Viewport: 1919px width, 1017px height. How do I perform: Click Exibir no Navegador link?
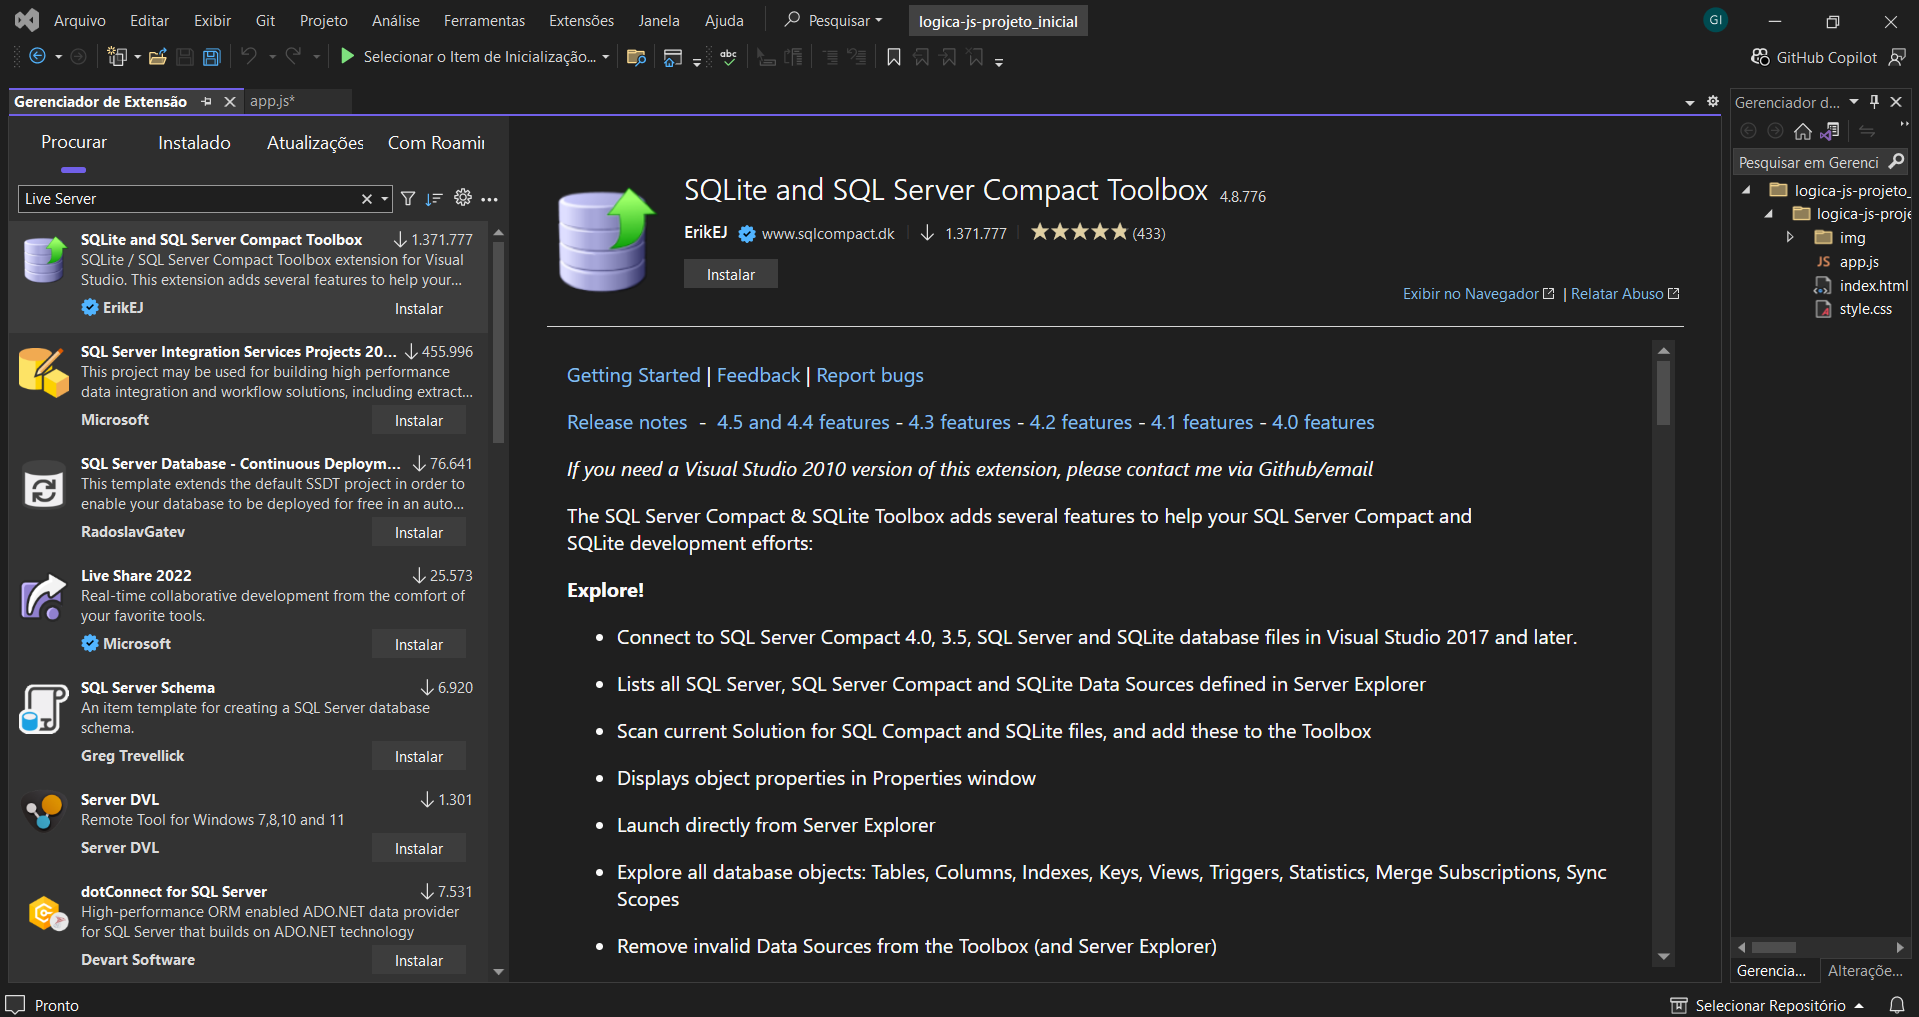1478,293
